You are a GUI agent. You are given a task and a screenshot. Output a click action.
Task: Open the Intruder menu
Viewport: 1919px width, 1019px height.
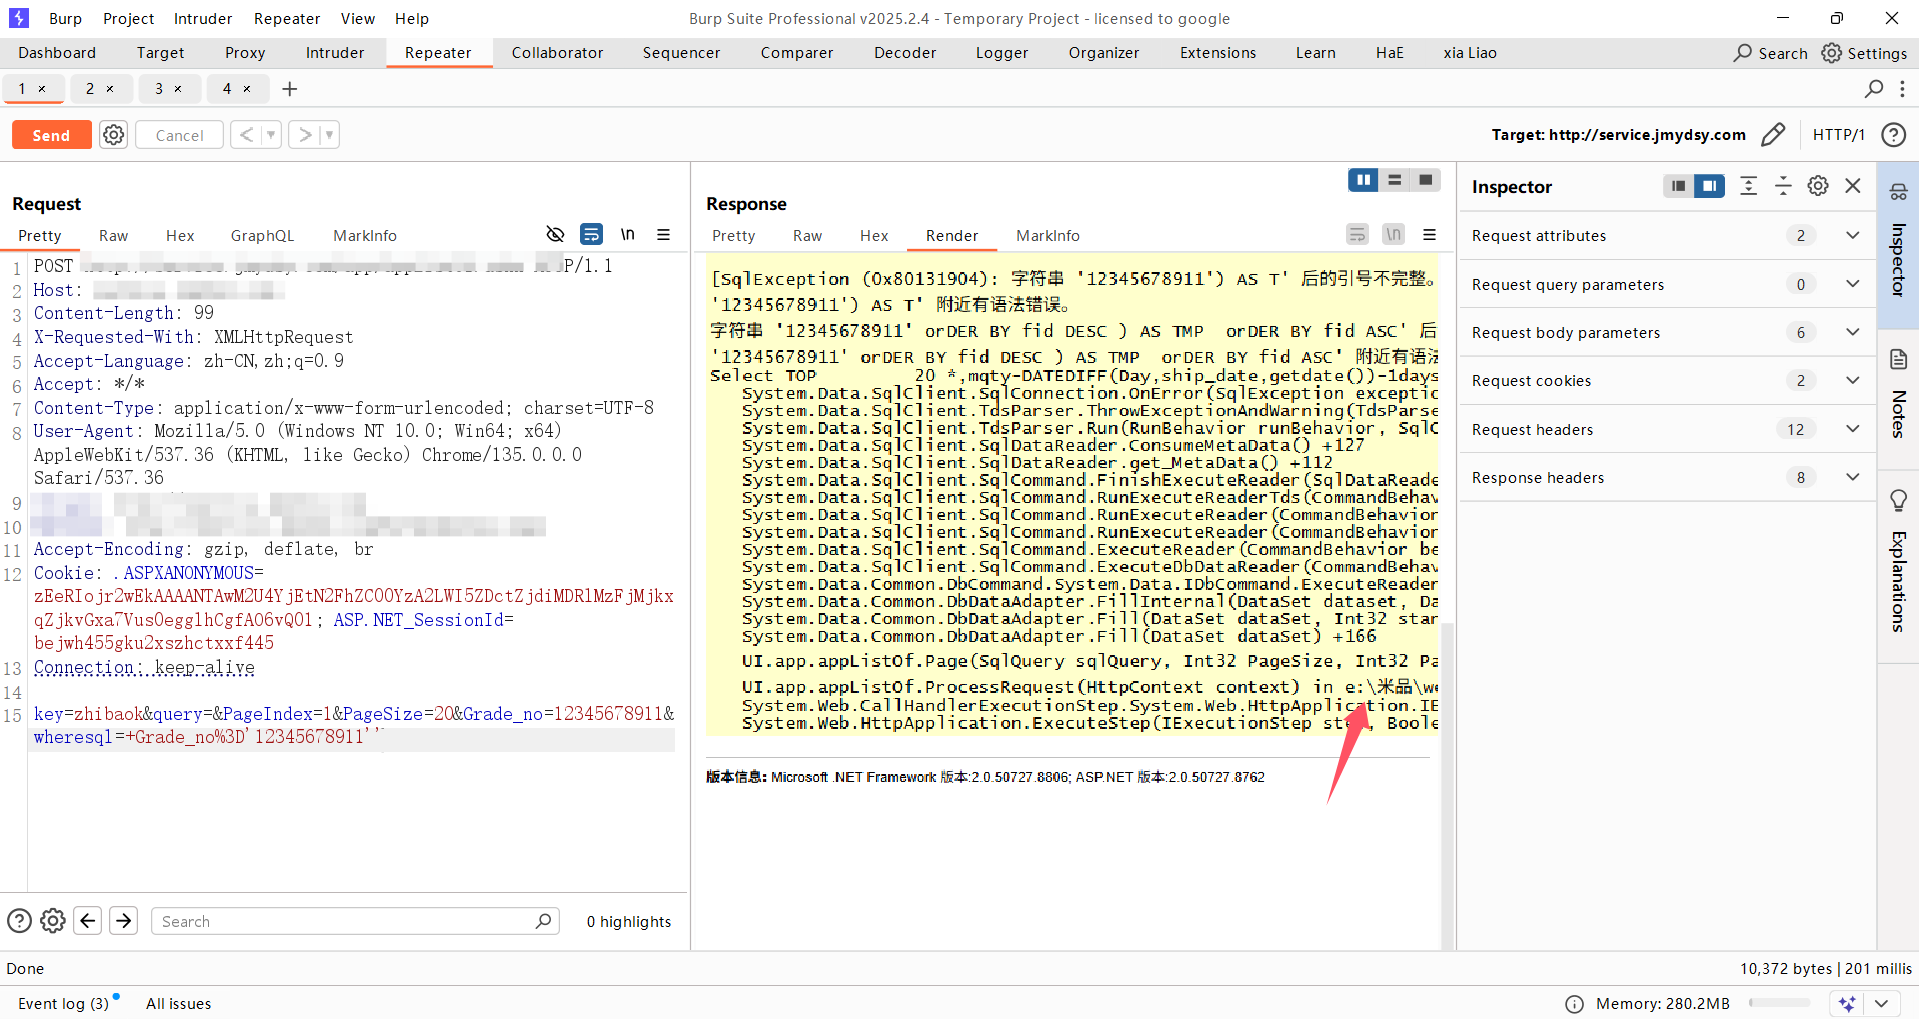pyautogui.click(x=203, y=18)
